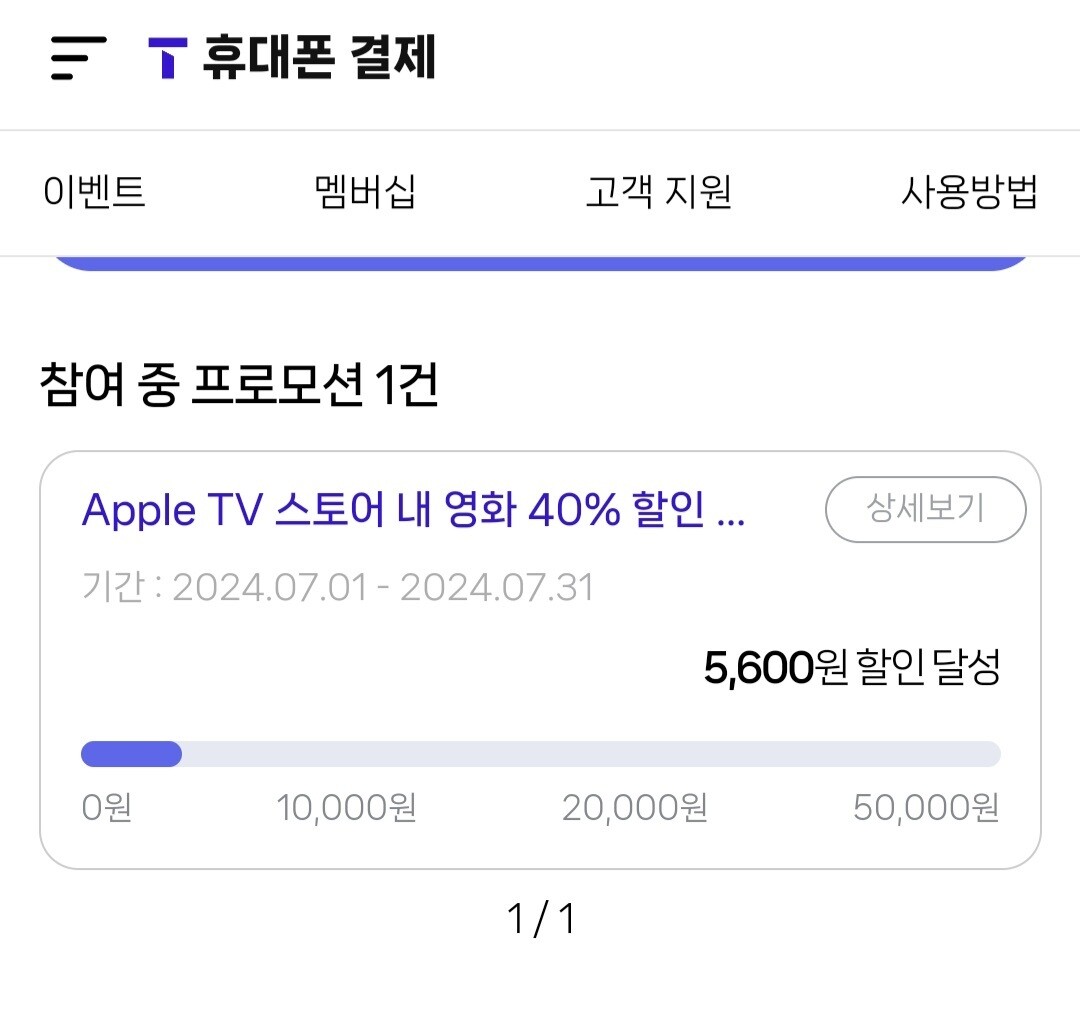1080x1014 pixels.
Task: Select the 20,000원 milestone label
Action: (x=634, y=807)
